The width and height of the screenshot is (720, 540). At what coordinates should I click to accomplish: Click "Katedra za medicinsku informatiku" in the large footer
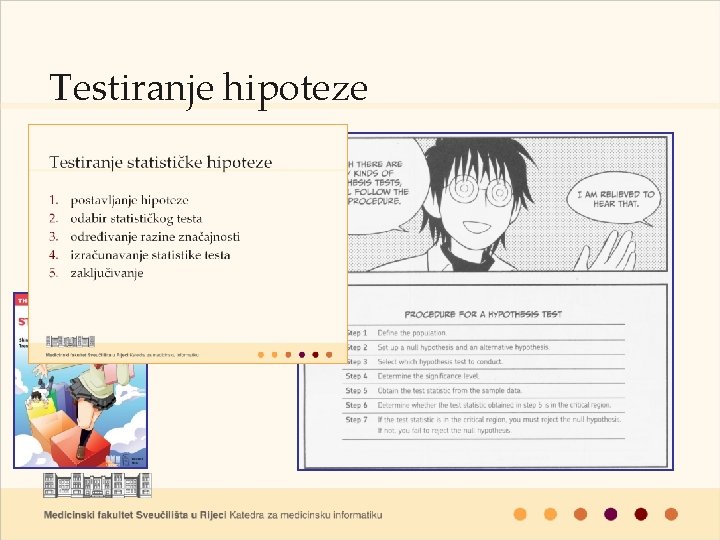(x=305, y=515)
